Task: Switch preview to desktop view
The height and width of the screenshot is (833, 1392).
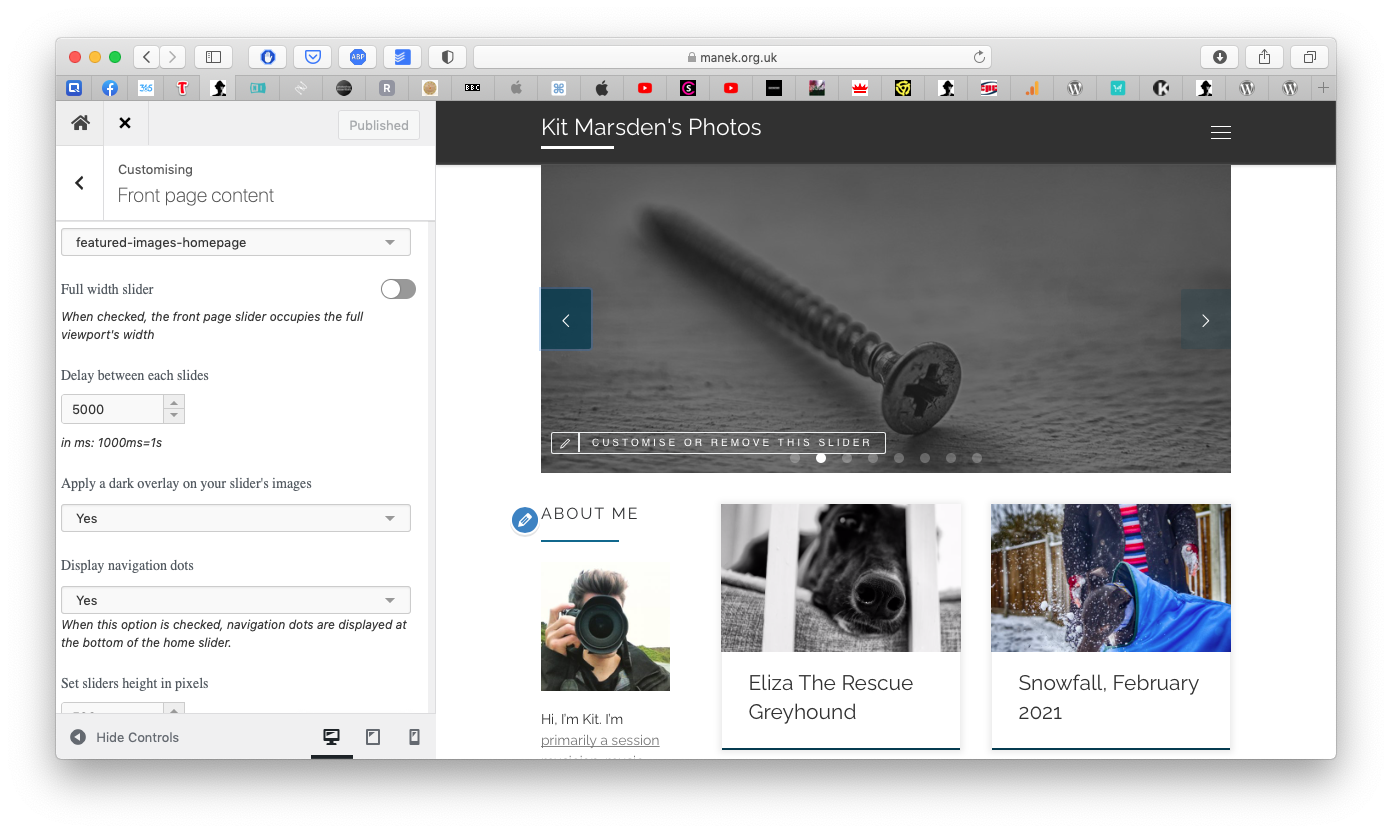Action: (330, 736)
